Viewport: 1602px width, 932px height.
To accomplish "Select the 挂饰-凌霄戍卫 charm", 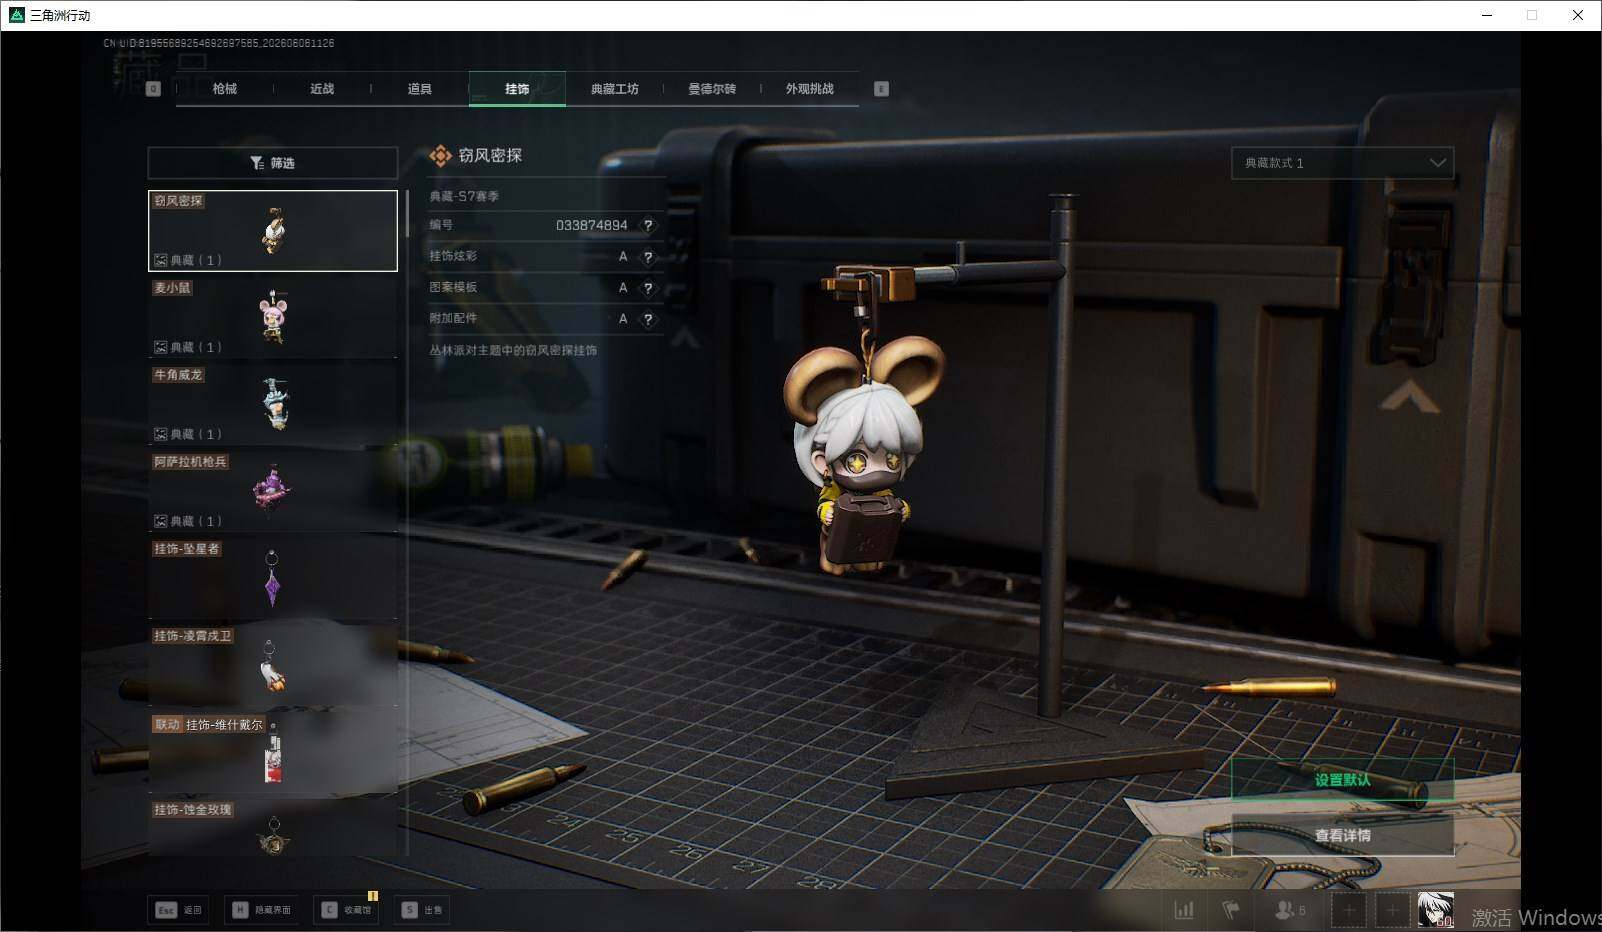I will (273, 665).
